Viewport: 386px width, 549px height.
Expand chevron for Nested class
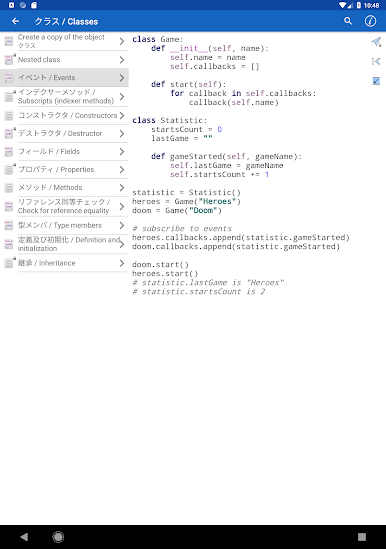tap(122, 60)
